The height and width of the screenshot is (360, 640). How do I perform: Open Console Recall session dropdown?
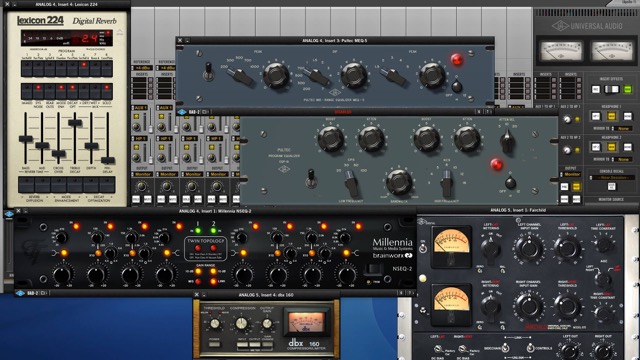click(x=612, y=178)
